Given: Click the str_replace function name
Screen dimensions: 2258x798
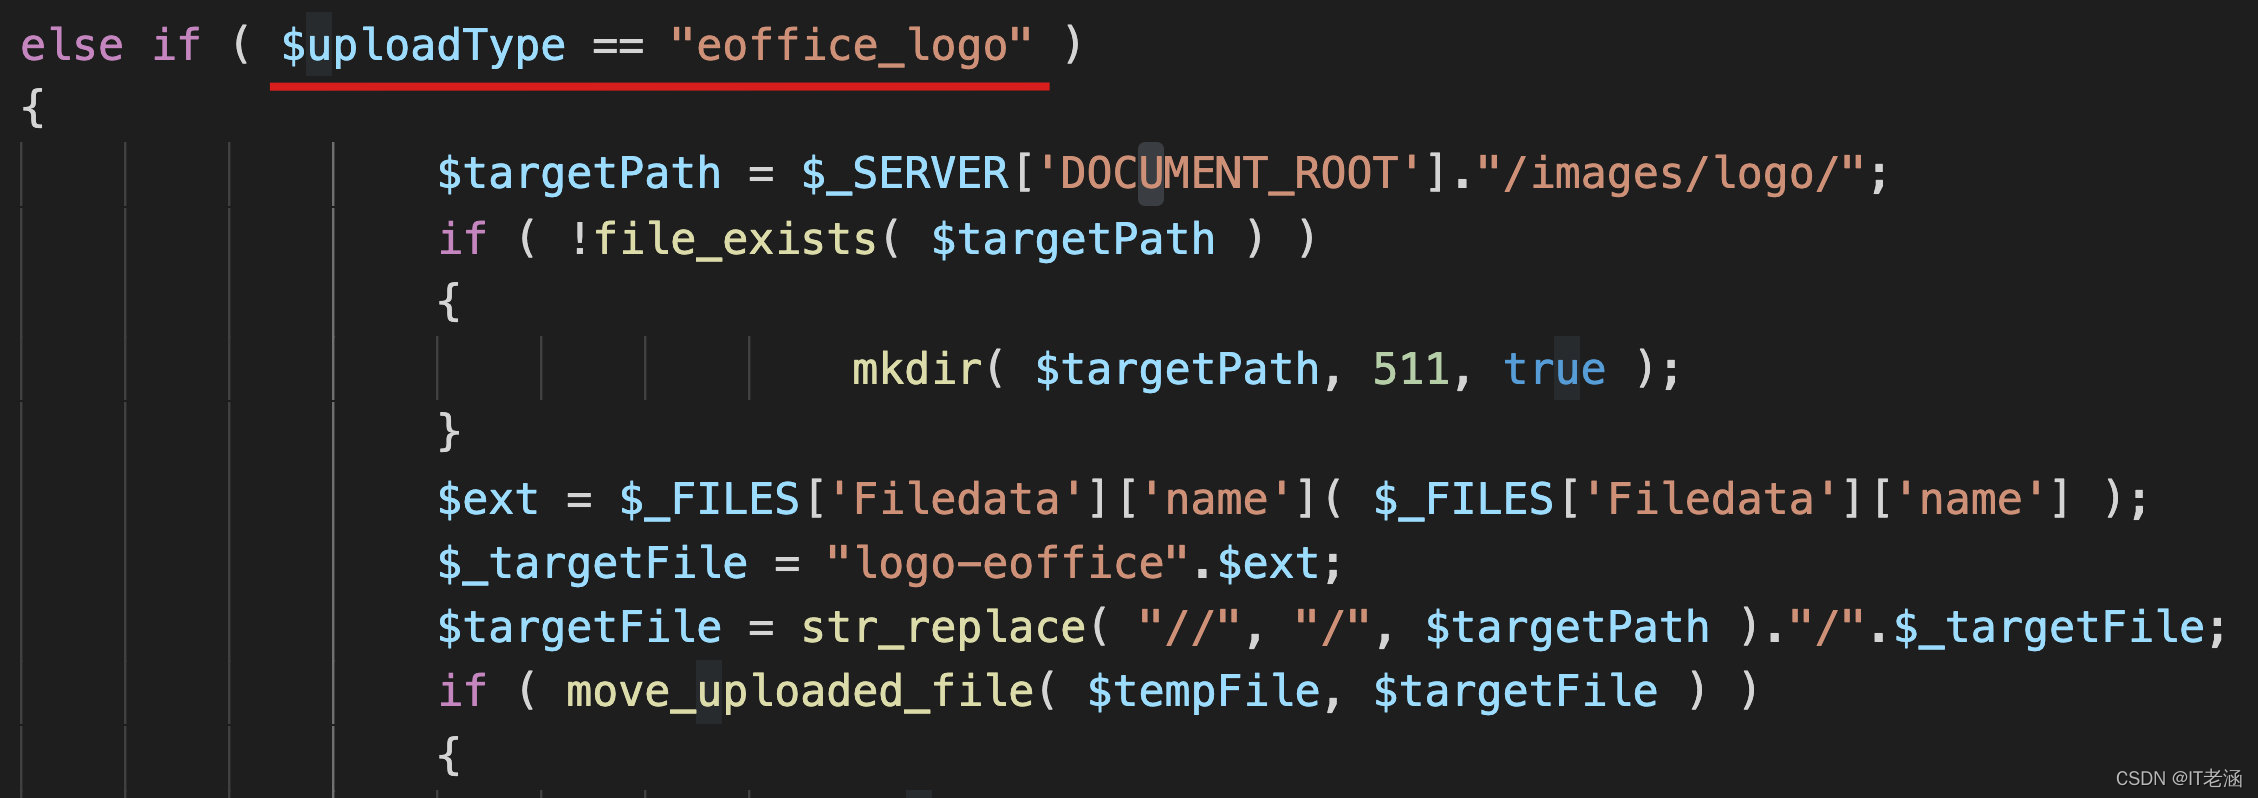Looking at the screenshot, I should [x=943, y=628].
